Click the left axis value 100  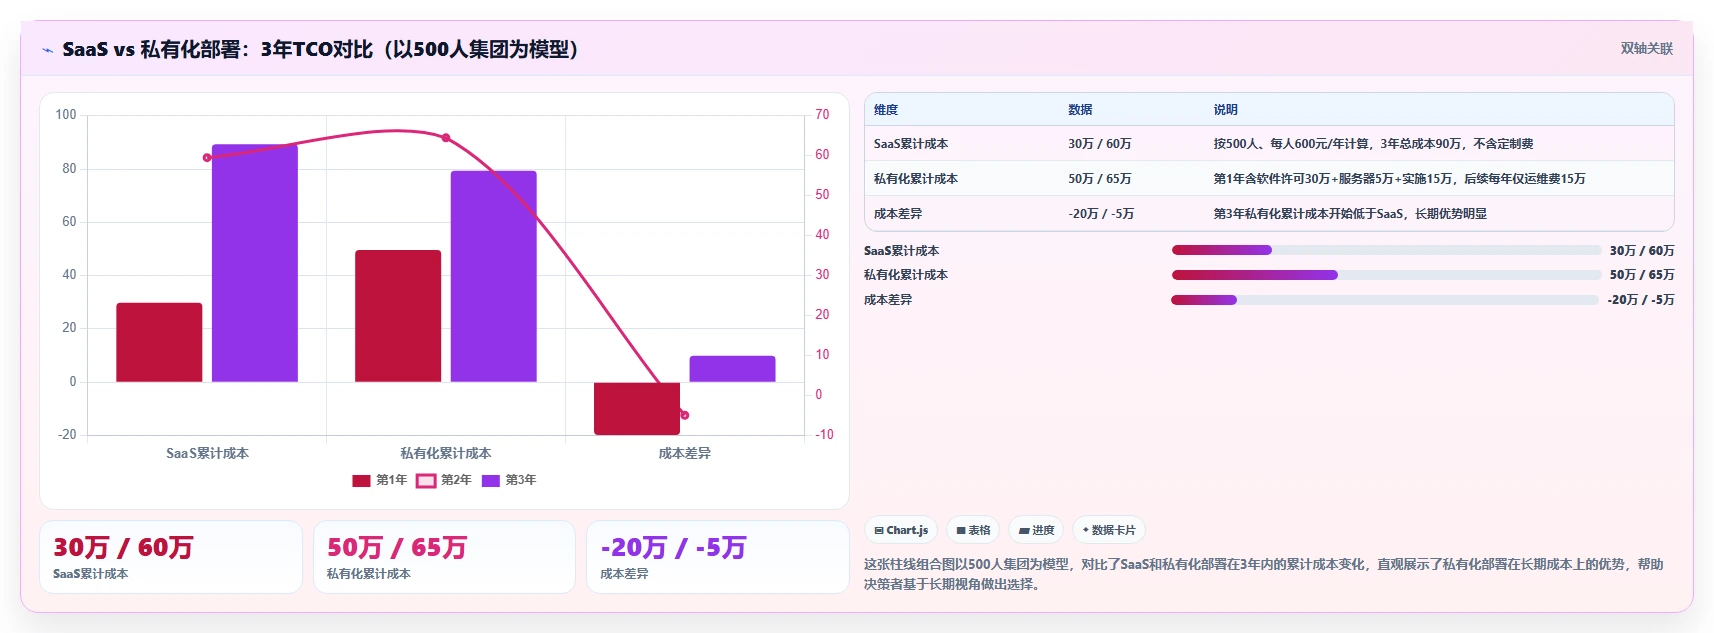[x=66, y=115]
